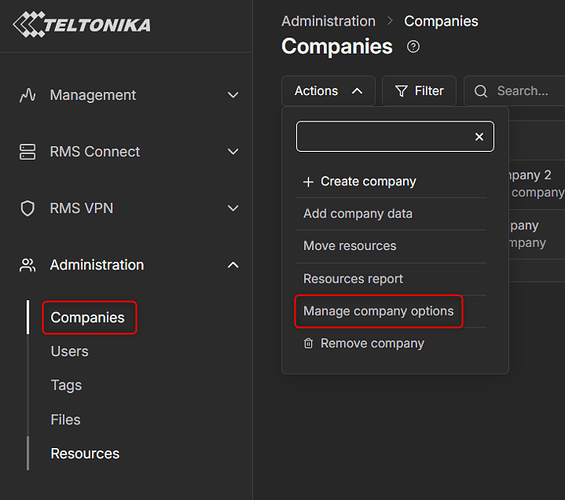The width and height of the screenshot is (565, 500).
Task: Expand the RMS Connect section chevron
Action: [x=233, y=152]
